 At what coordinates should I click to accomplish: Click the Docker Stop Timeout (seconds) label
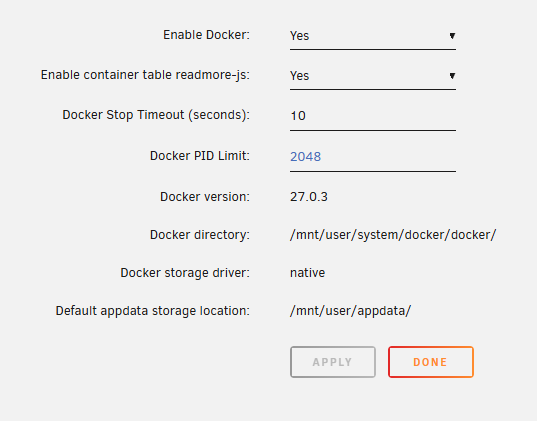click(156, 115)
